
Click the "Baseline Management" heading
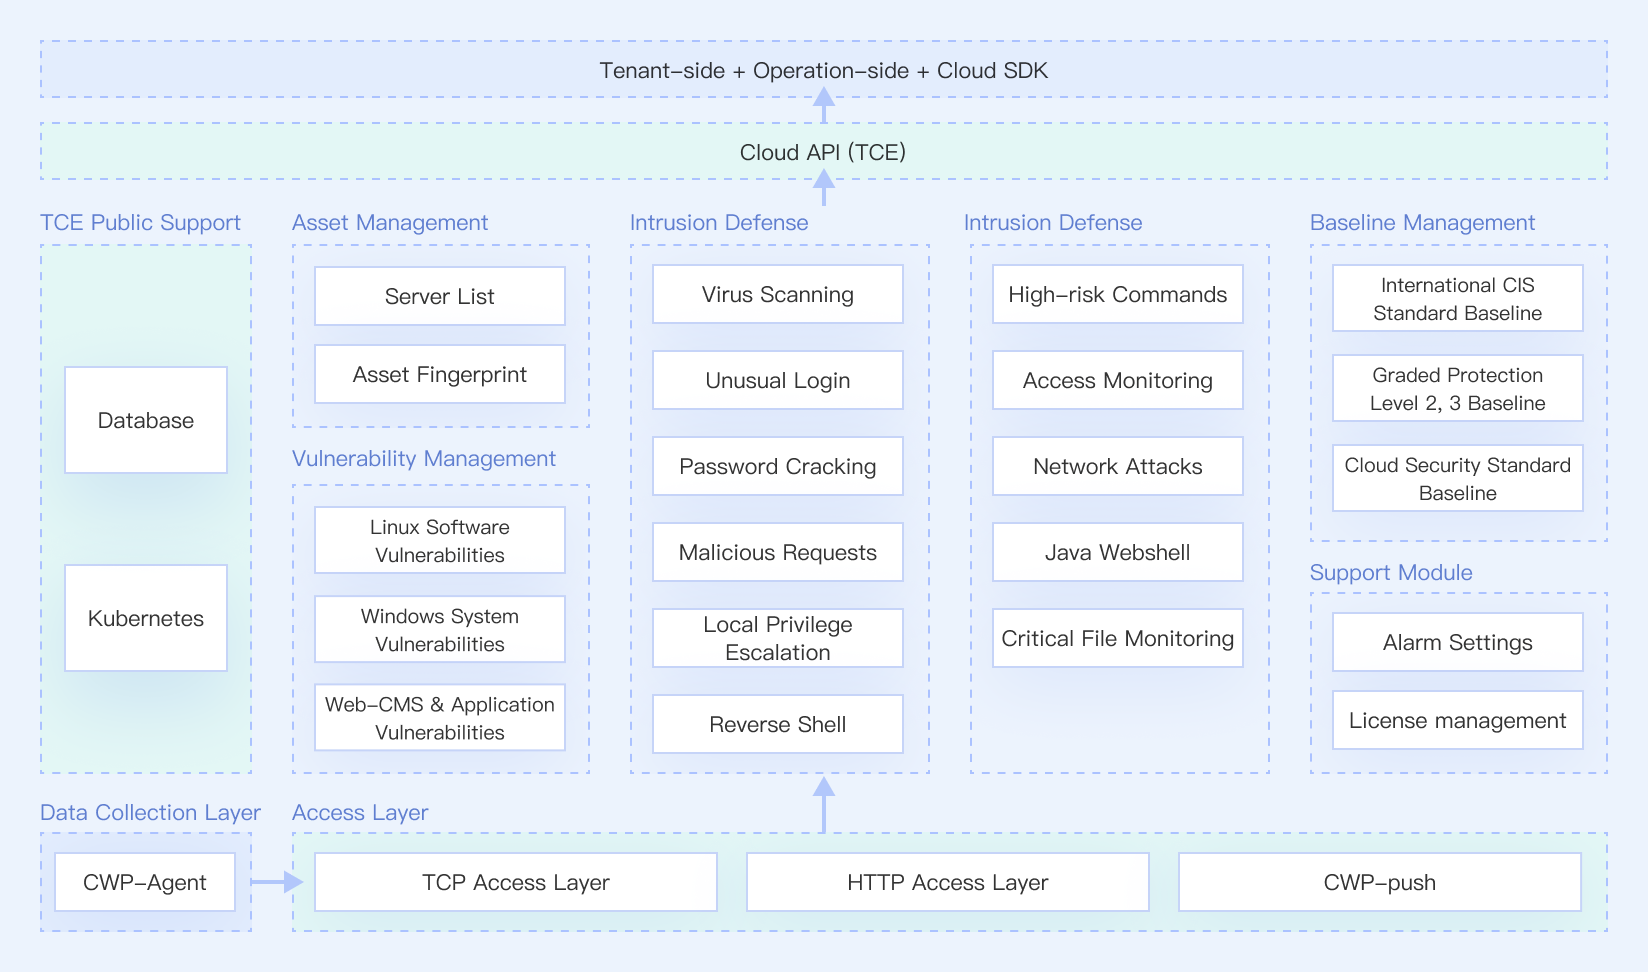point(1422,222)
